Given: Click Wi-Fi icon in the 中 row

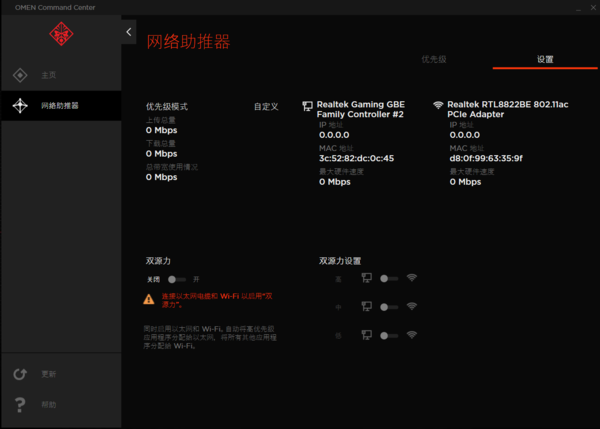Looking at the screenshot, I should tap(412, 306).
